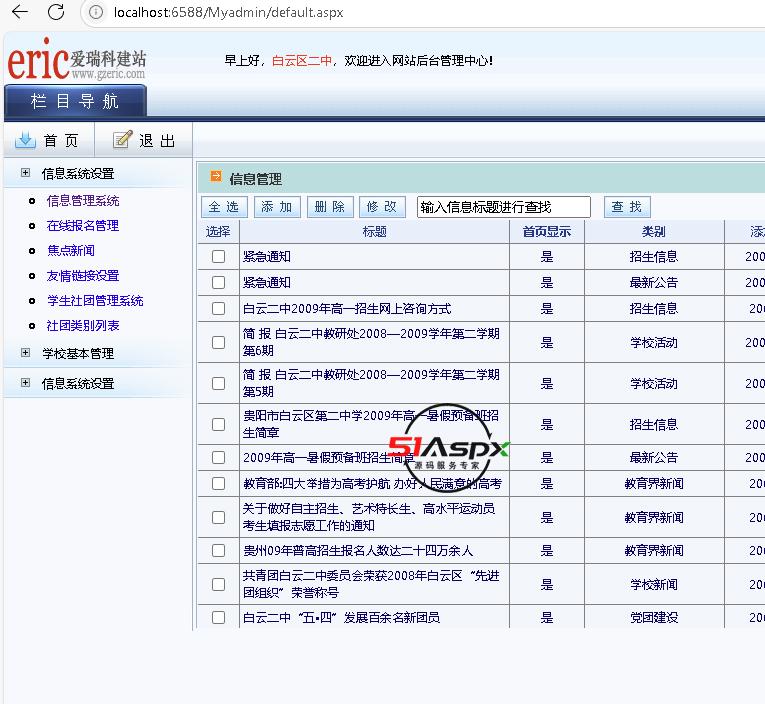The width and height of the screenshot is (765, 704).
Task: Select checkbox for 贵州09年普高招生报名人数 row
Action: 218,551
